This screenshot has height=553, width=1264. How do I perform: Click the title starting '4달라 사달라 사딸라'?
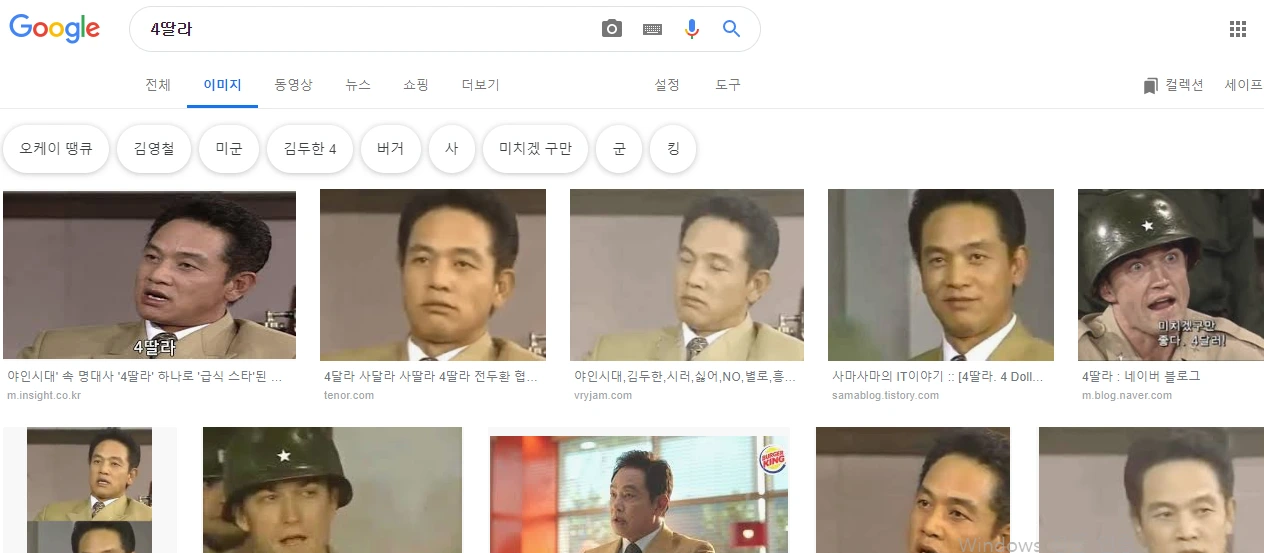tap(431, 377)
